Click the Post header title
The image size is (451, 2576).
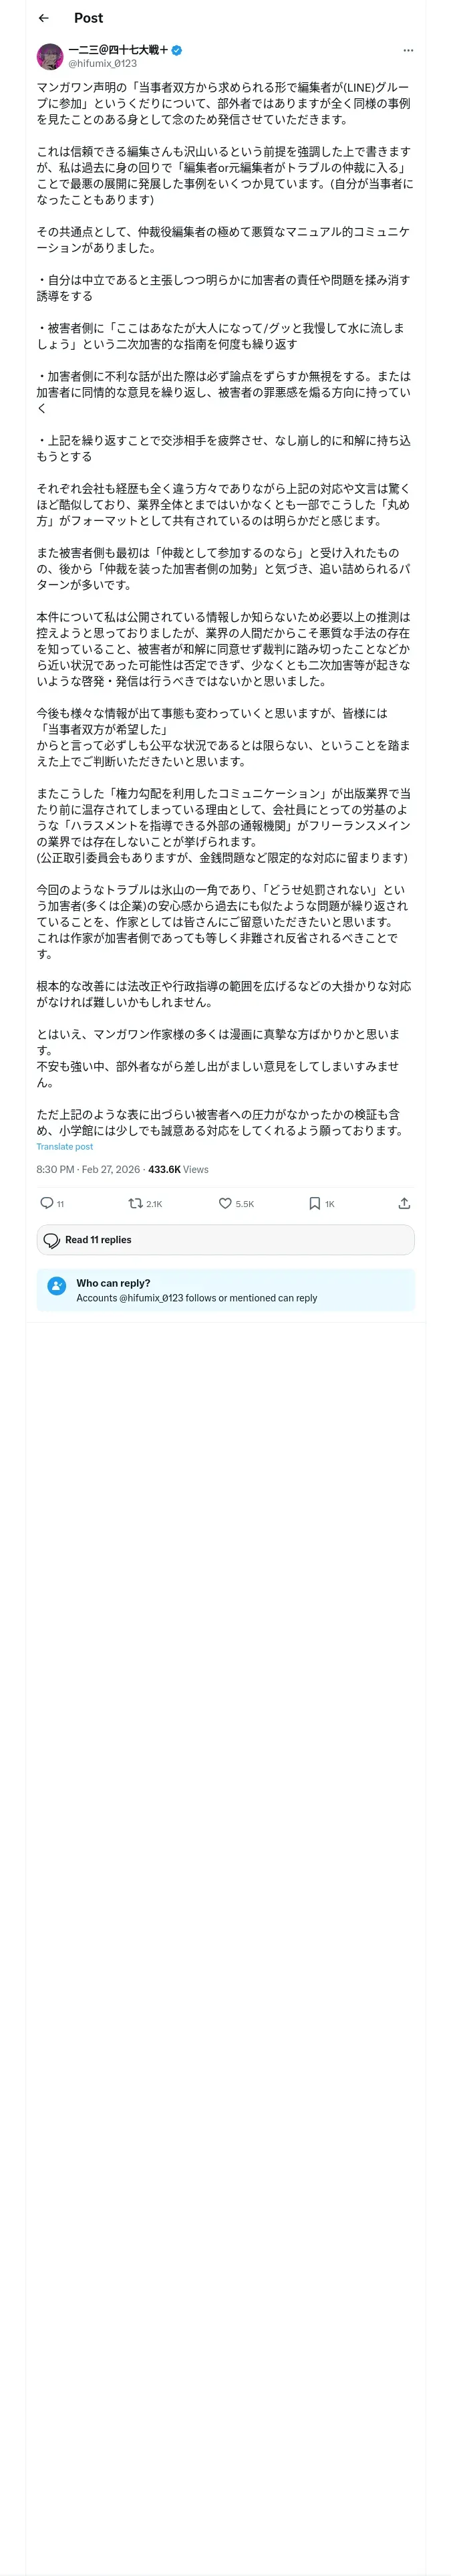tap(88, 18)
